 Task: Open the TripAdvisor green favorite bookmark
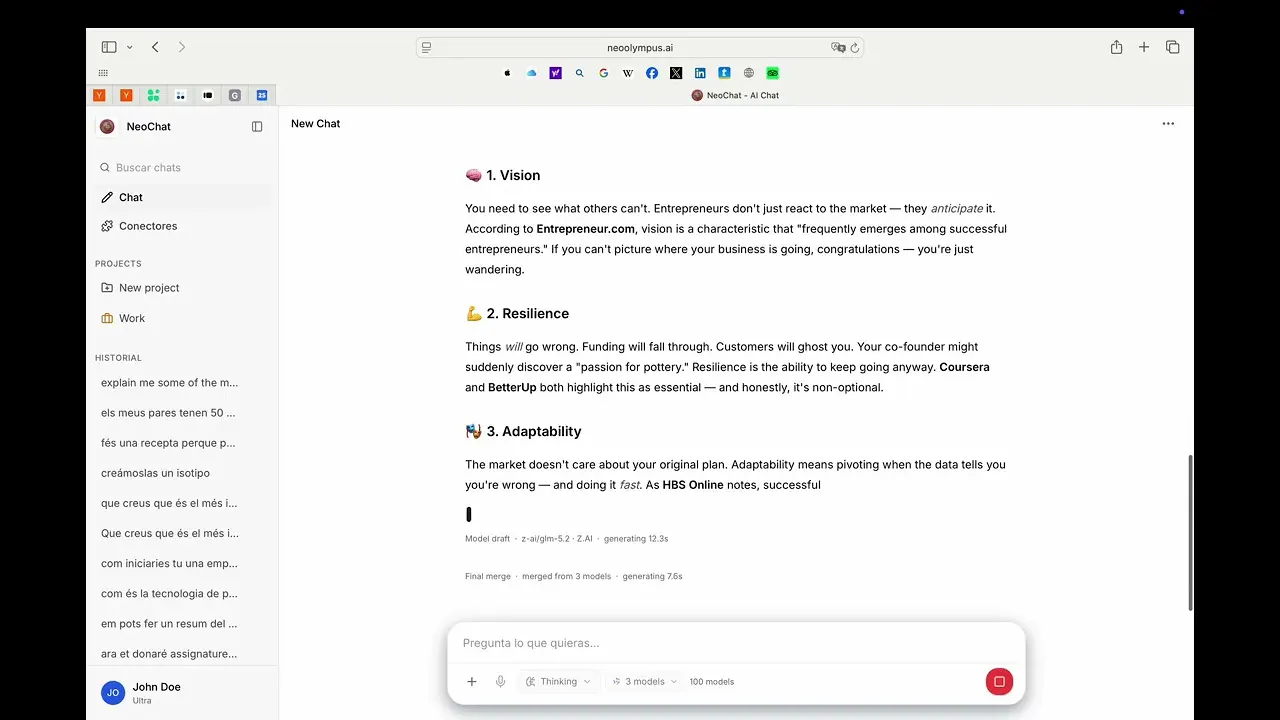[773, 73]
